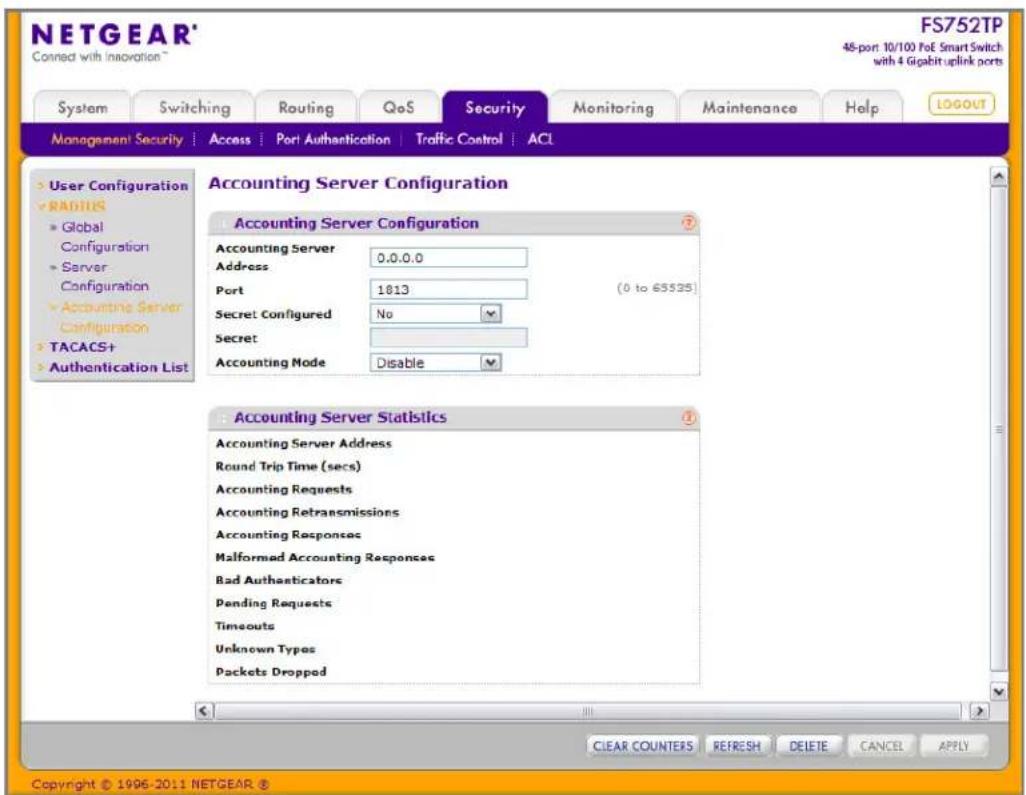Expand Authentication List in sidebar
This screenshot has height=795, width=1026.
[118, 367]
